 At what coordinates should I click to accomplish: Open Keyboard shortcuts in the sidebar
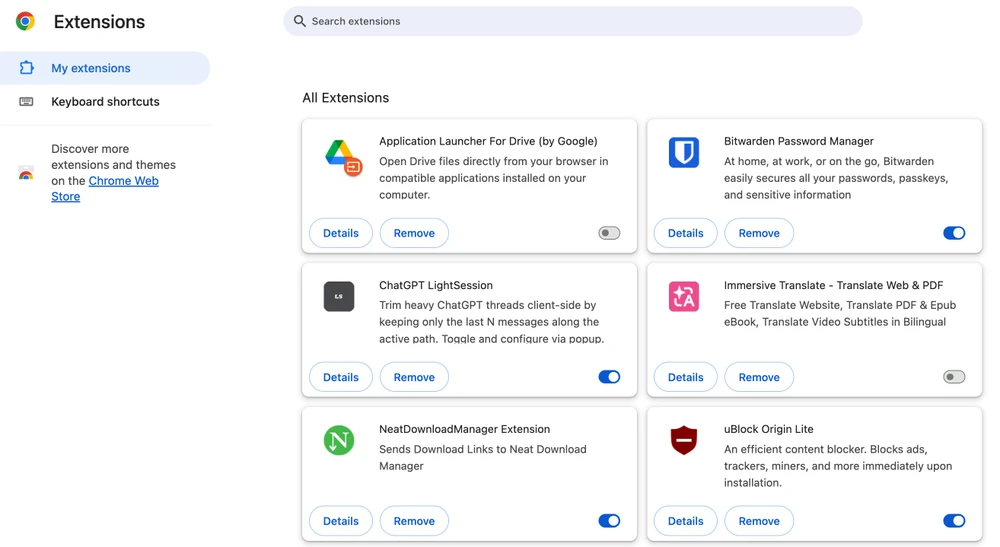pos(105,102)
